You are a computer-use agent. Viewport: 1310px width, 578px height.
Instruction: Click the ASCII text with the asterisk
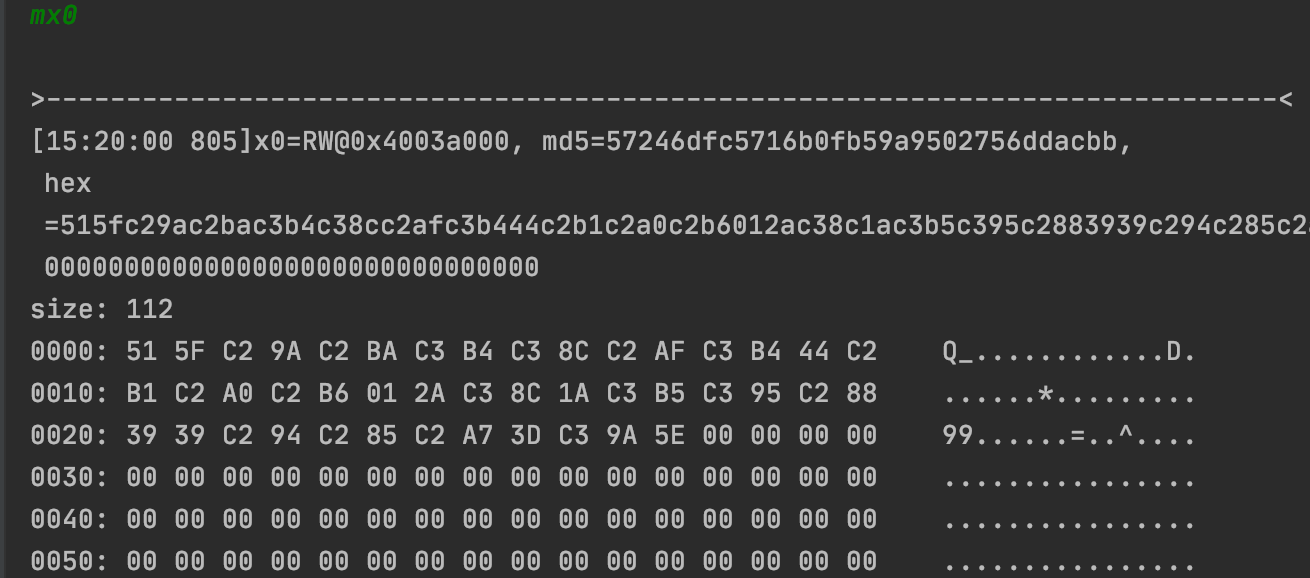(x=1069, y=394)
